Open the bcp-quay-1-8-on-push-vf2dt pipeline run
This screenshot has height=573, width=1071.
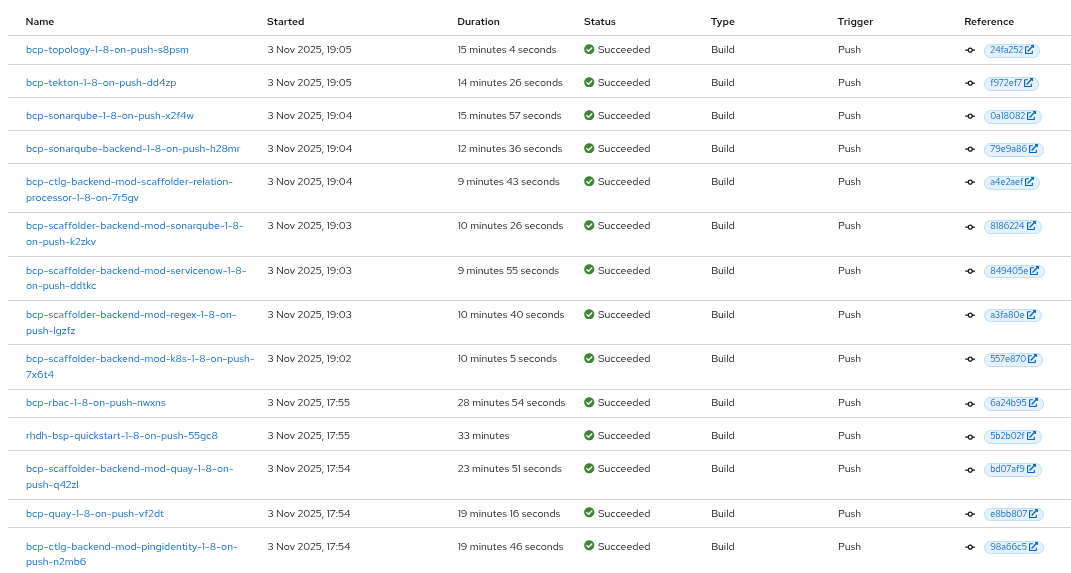point(95,514)
